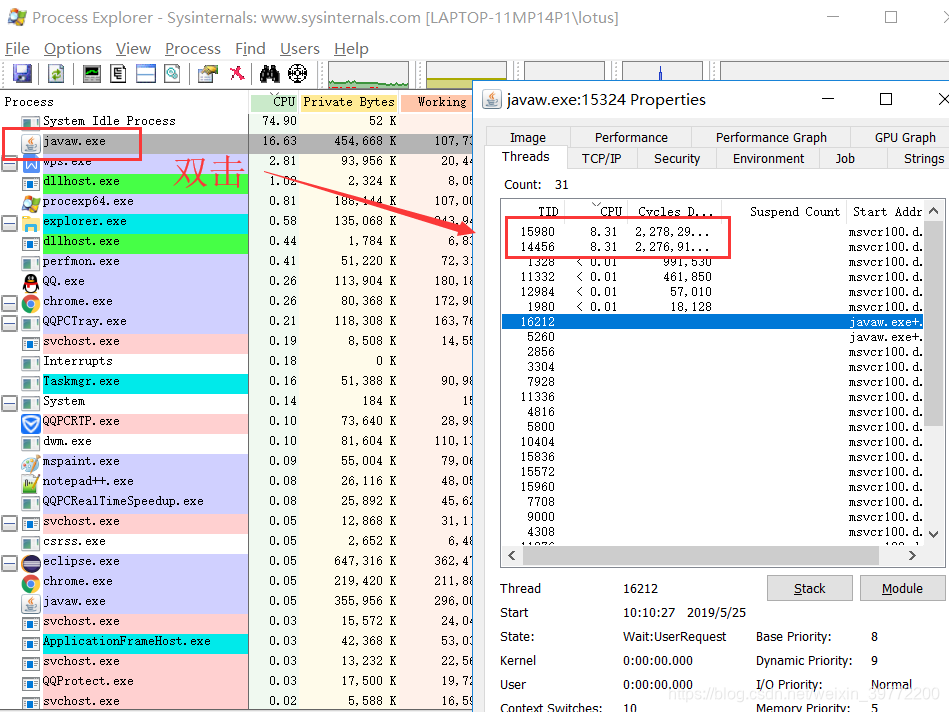
Task: Switch to the Environment tab
Action: pyautogui.click(x=768, y=159)
